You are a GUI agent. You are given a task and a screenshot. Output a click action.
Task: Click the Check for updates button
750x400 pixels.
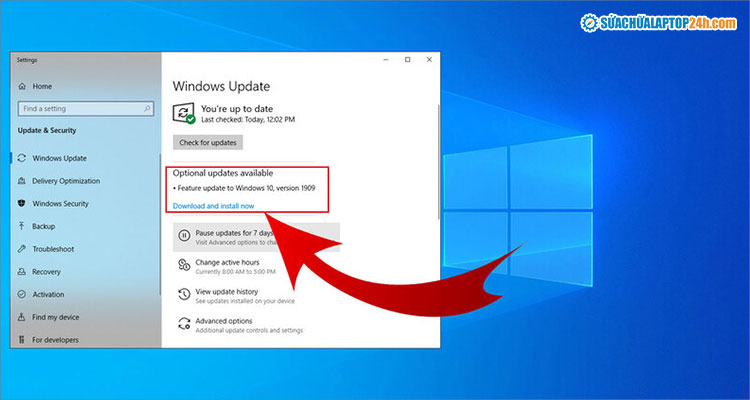point(208,143)
